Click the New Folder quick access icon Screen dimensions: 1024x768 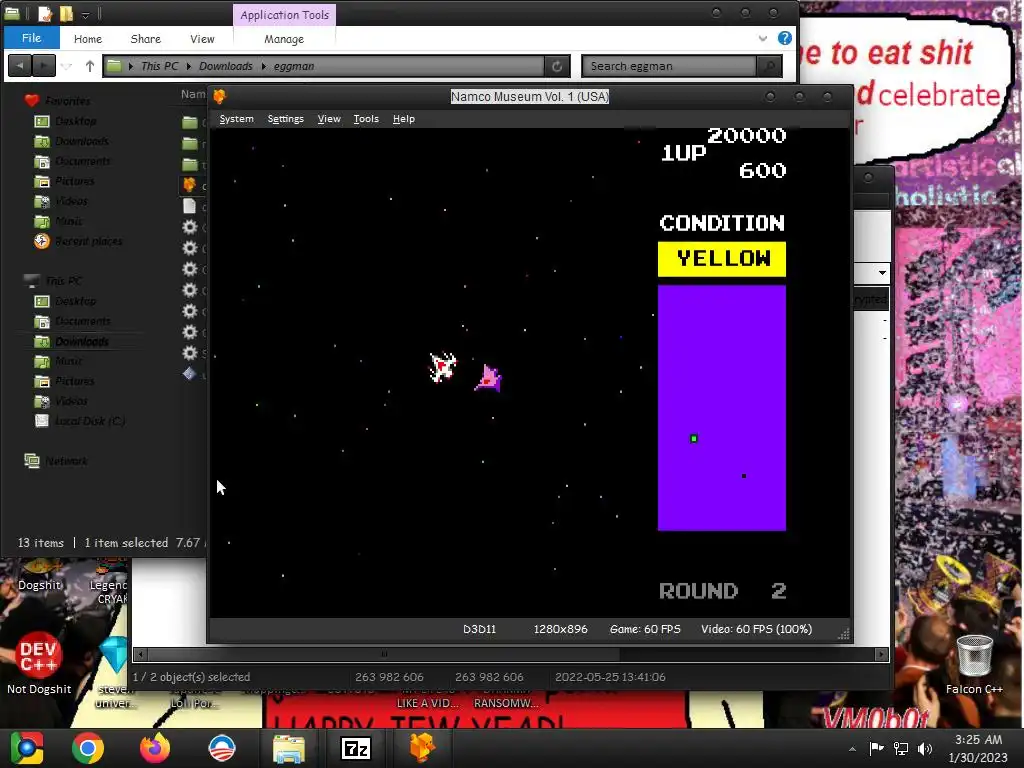pos(66,14)
